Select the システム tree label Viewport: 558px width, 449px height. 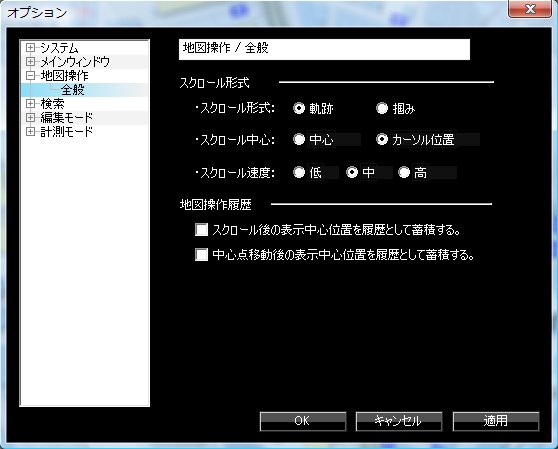coord(59,48)
